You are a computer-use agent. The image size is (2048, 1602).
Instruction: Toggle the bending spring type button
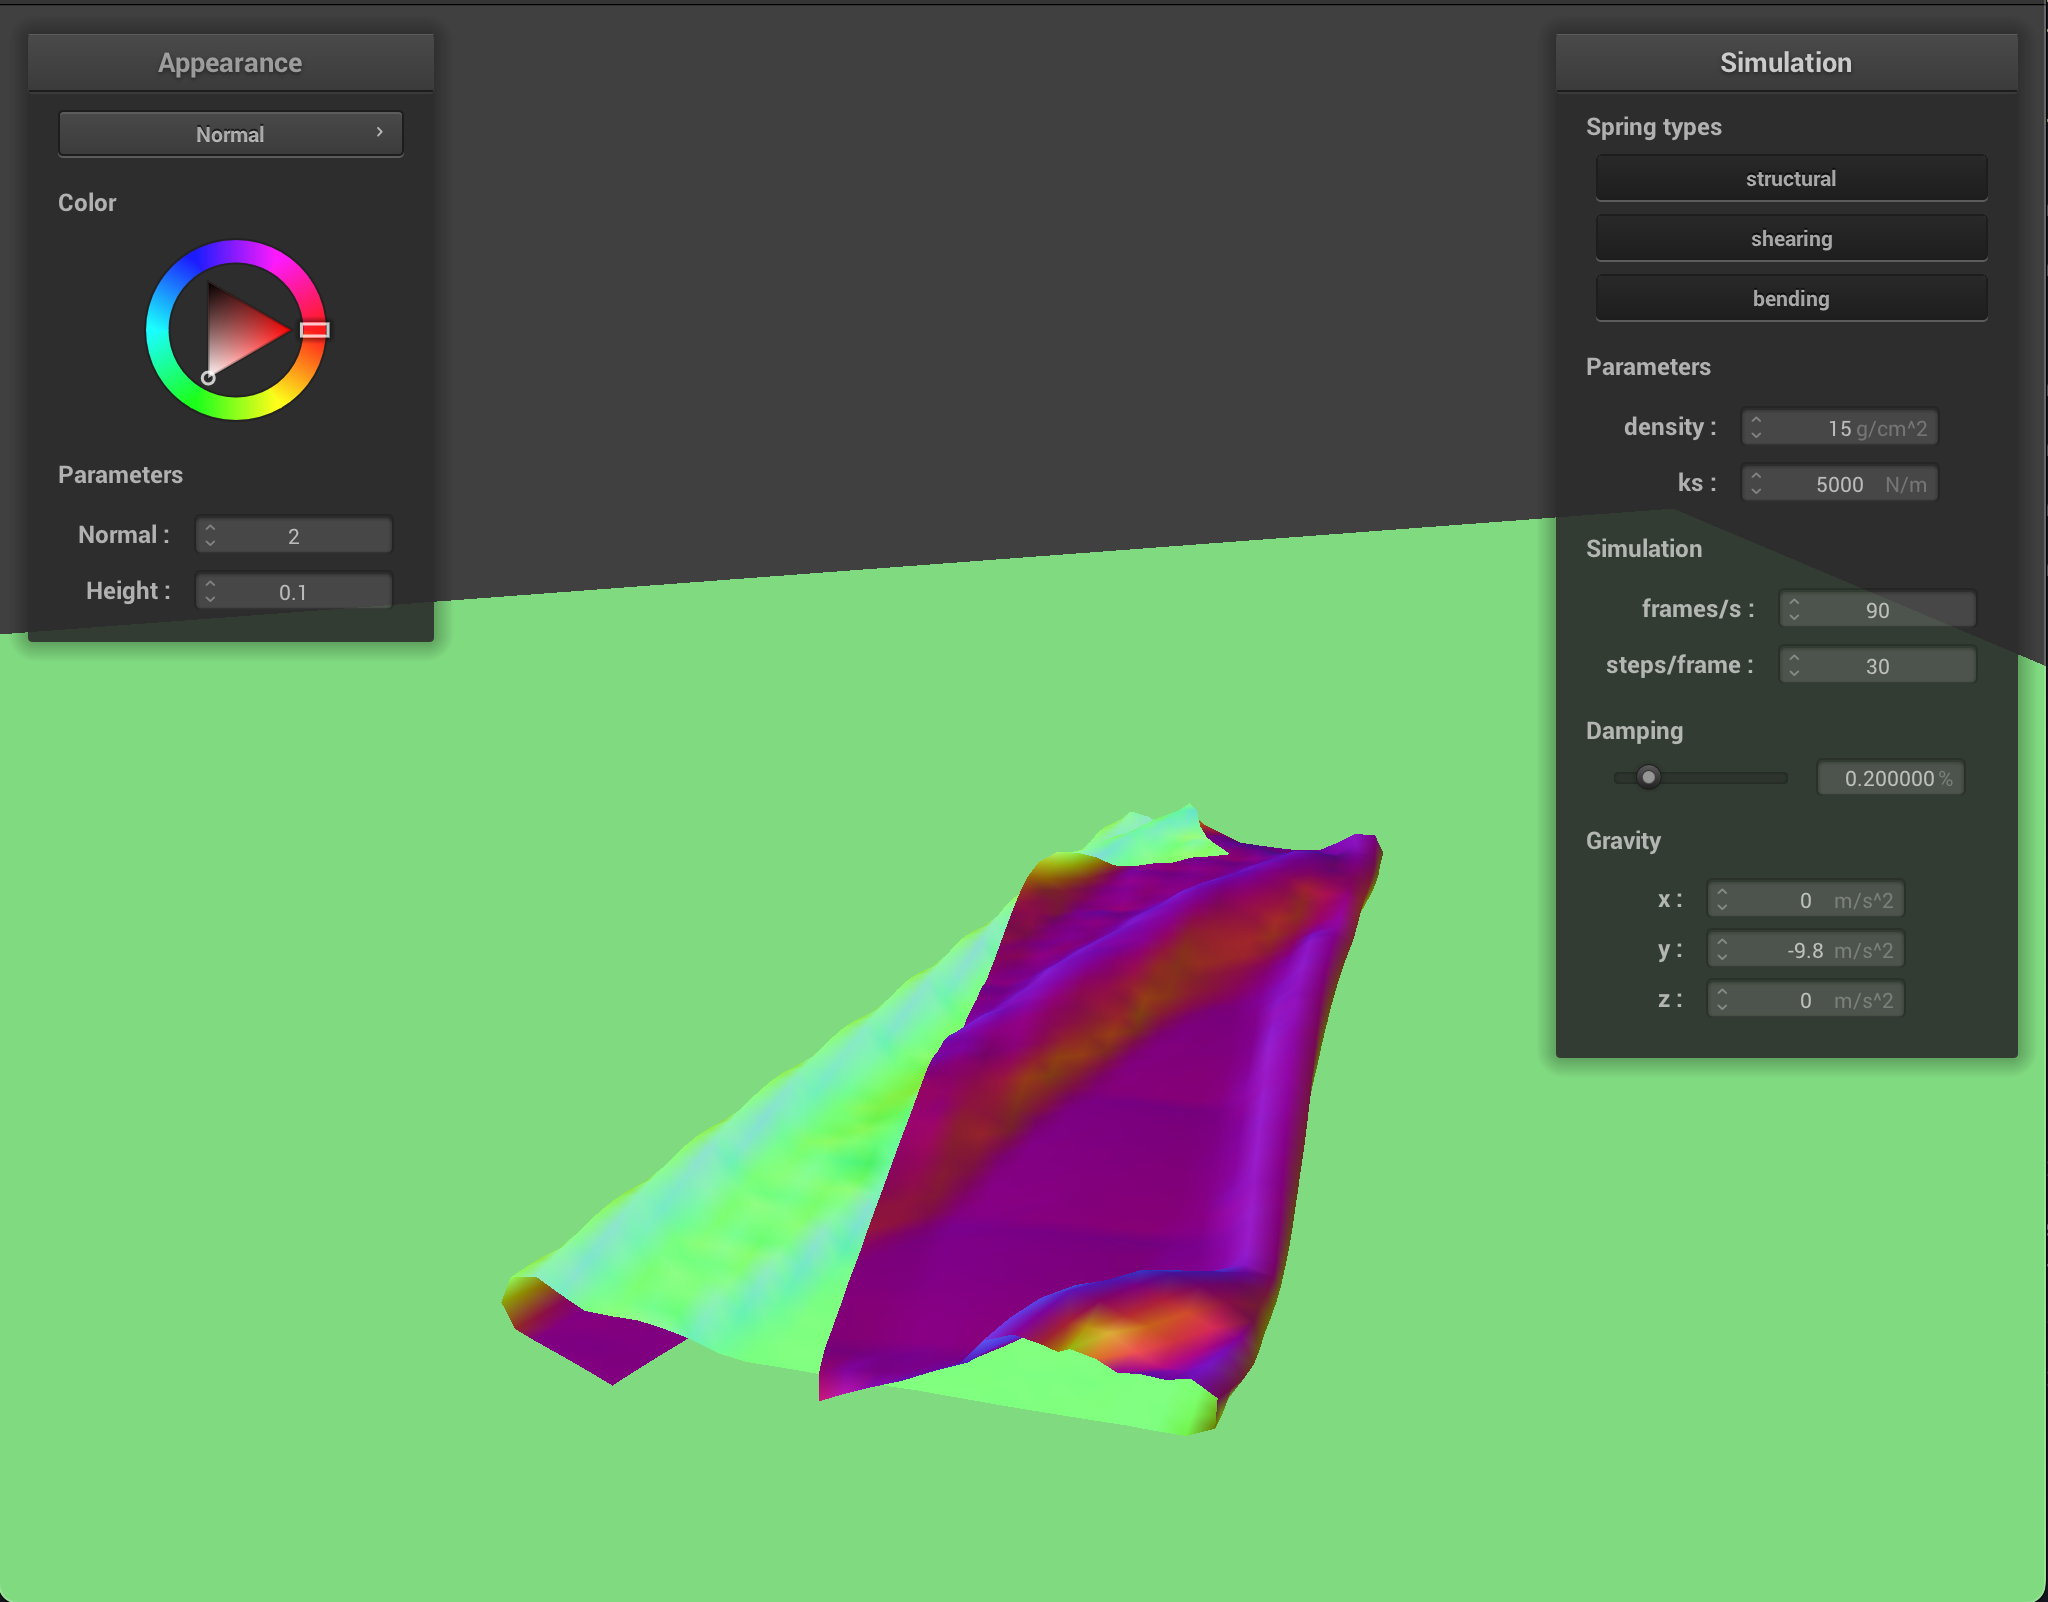pos(1790,299)
